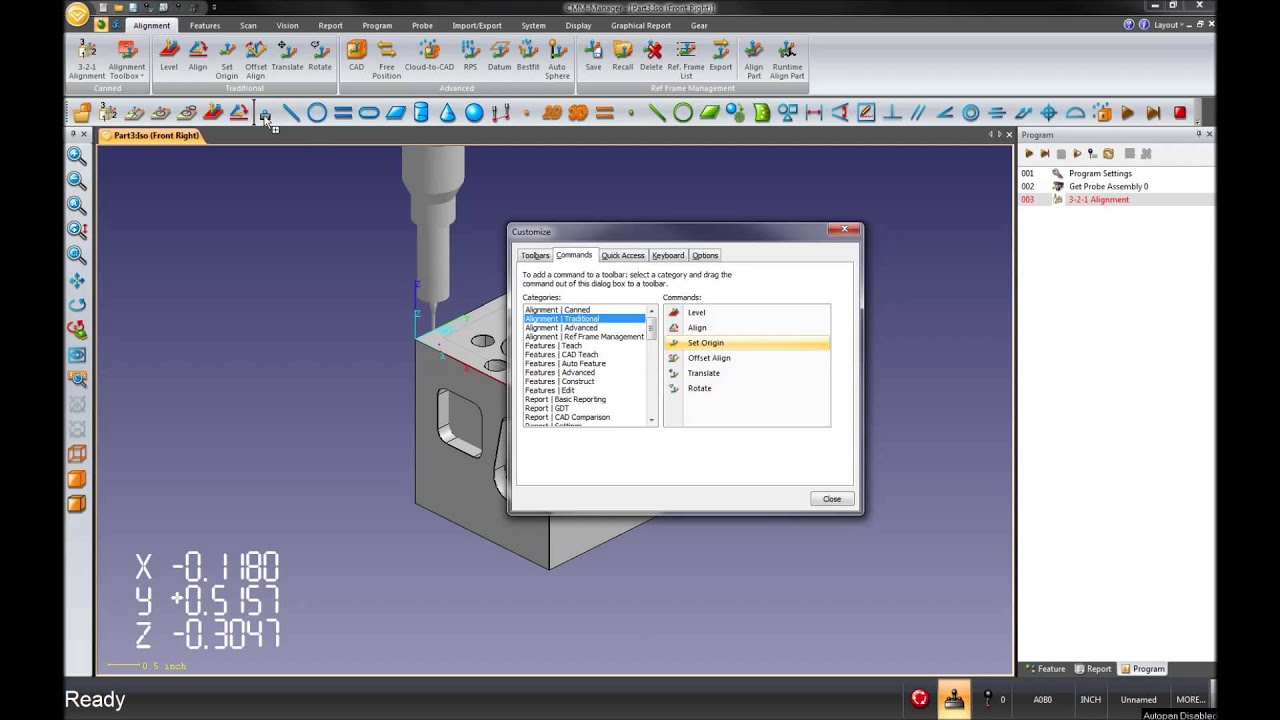The image size is (1280, 720).
Task: Switch to the Report panel tab
Action: pyautogui.click(x=1093, y=669)
